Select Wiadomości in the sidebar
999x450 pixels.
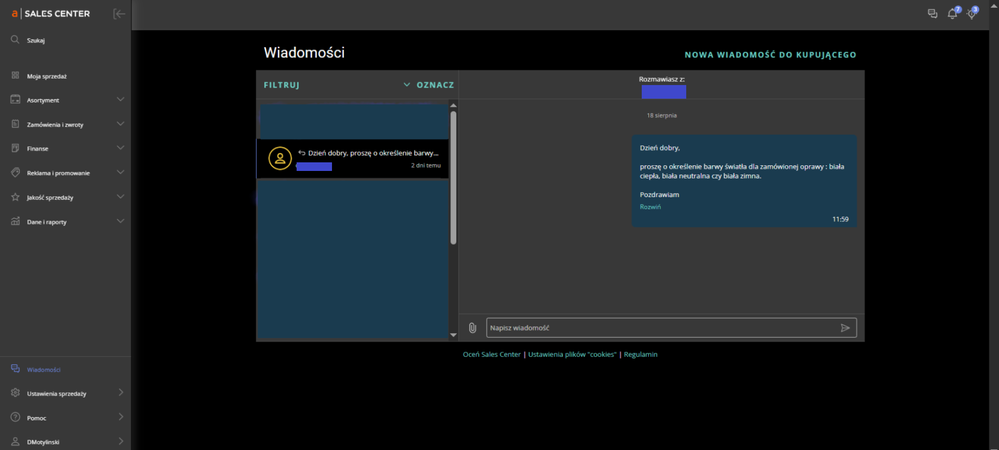click(44, 370)
